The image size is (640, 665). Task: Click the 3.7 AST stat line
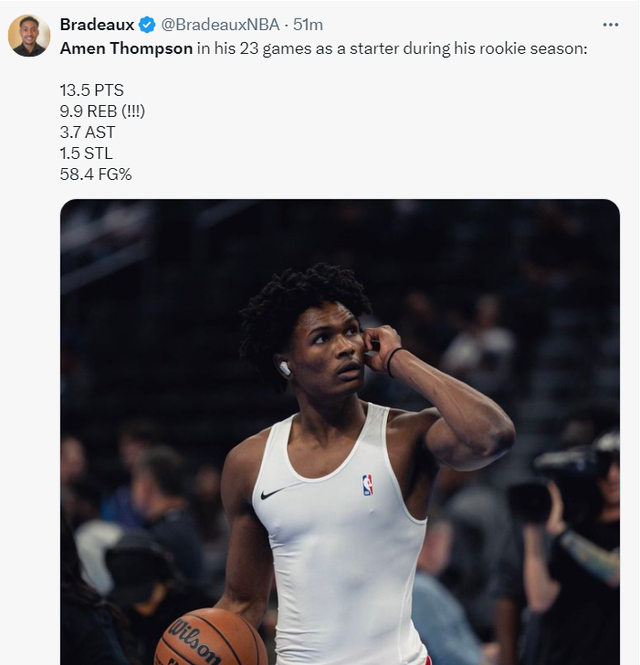(88, 132)
